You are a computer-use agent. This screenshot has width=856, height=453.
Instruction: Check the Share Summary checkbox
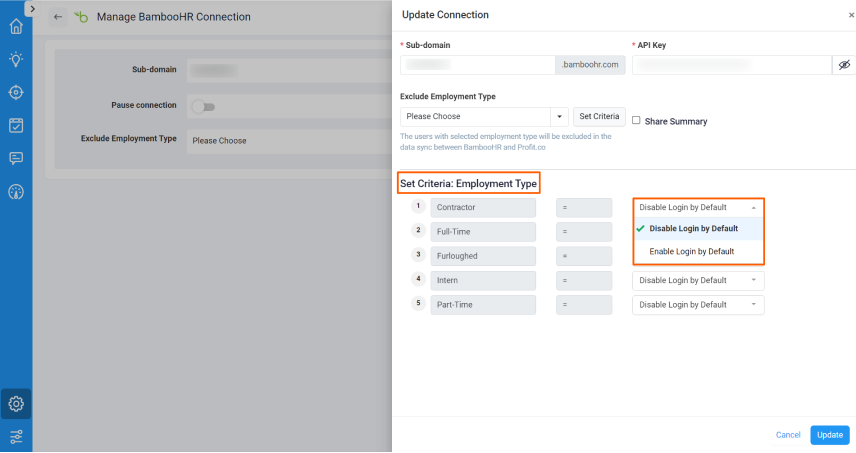(636, 120)
